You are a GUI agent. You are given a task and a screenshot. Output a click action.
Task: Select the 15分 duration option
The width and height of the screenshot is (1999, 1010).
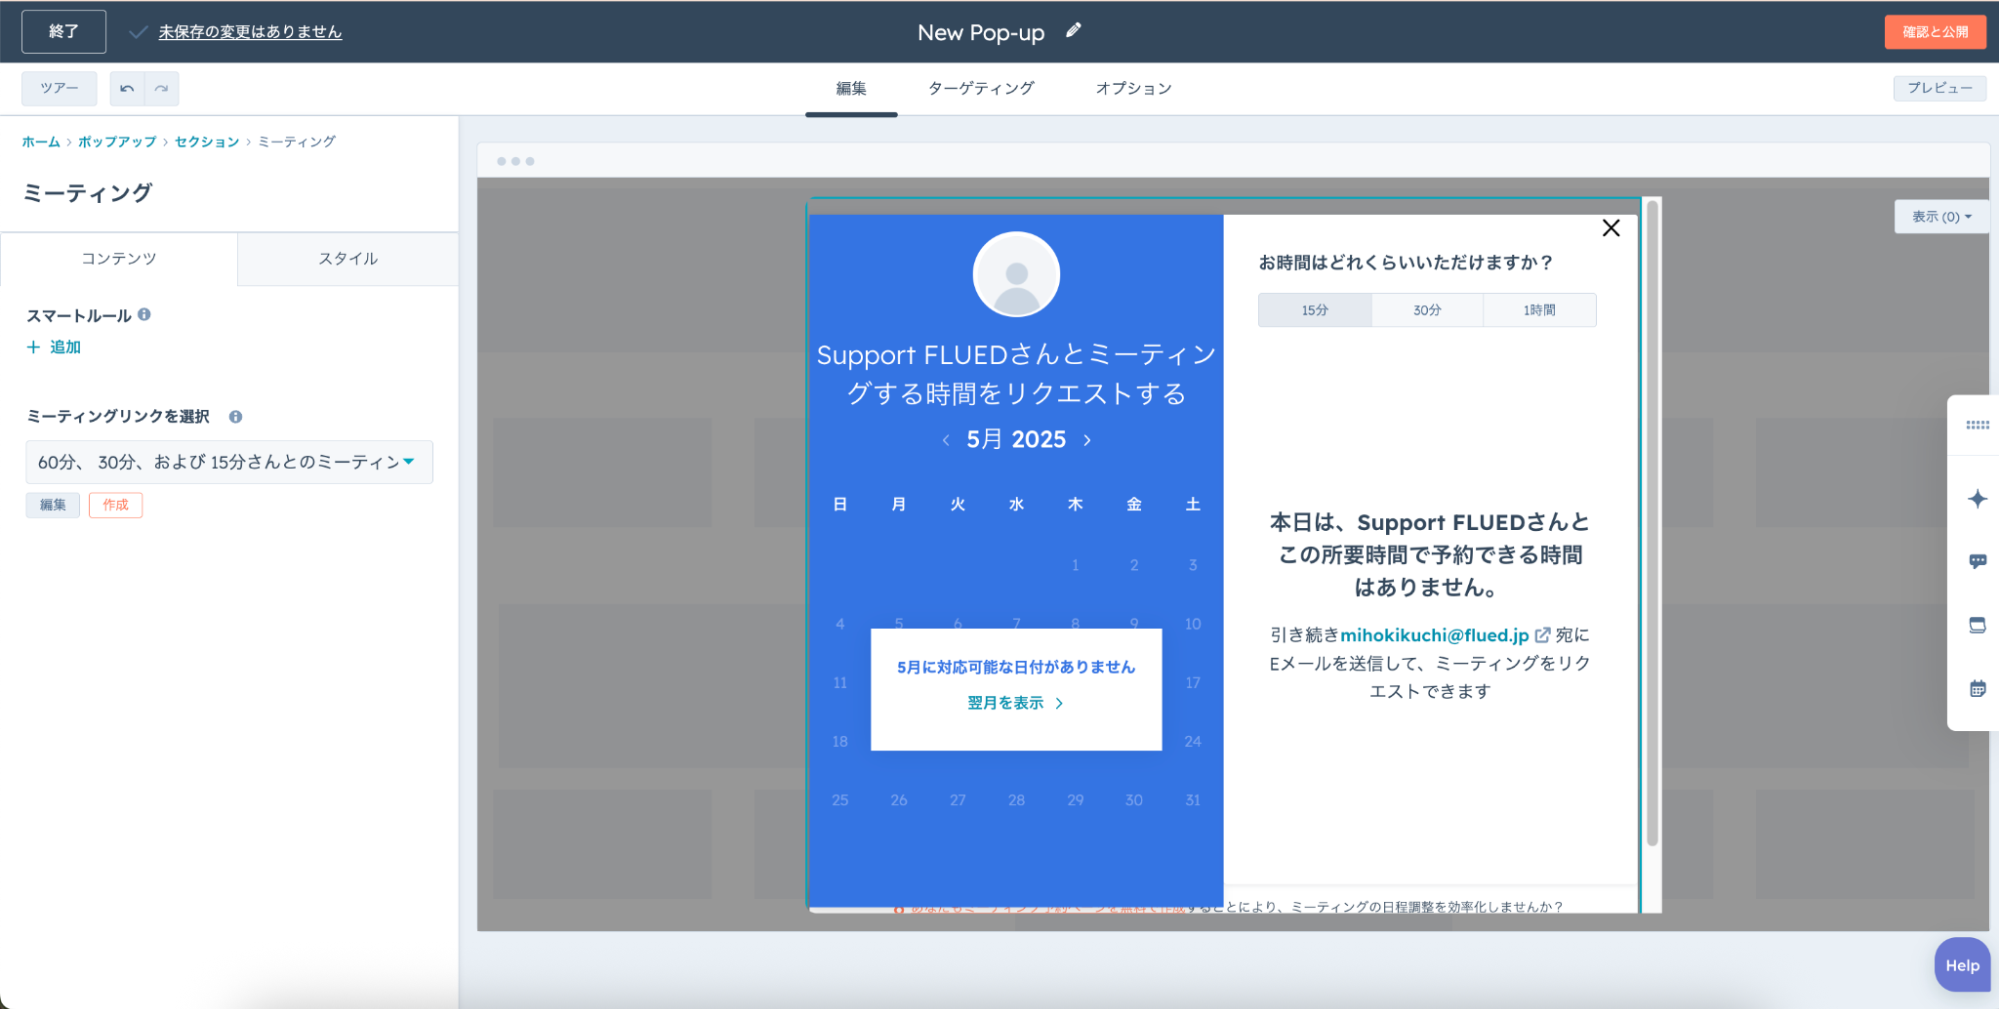1315,310
